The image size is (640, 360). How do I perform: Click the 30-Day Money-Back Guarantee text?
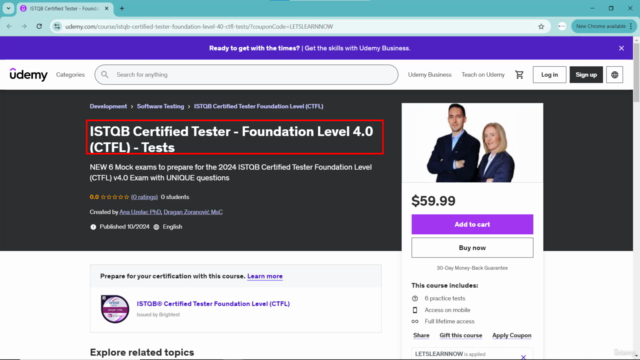pyautogui.click(x=472, y=268)
